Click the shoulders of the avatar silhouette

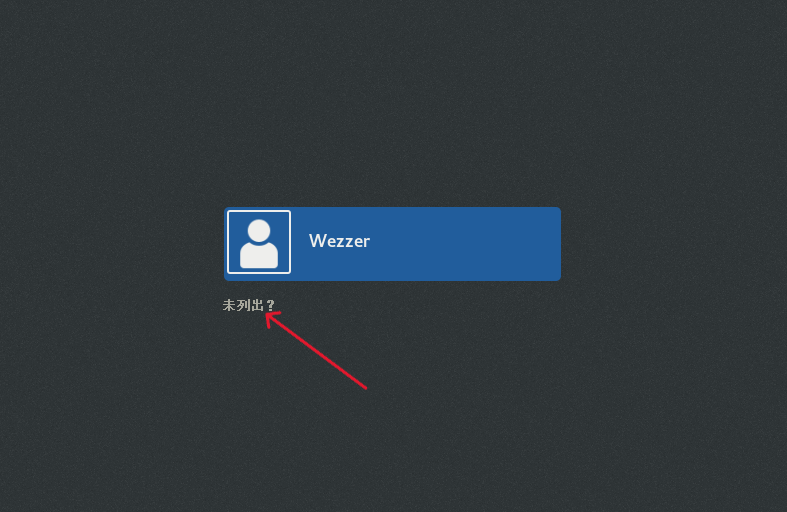tap(259, 256)
